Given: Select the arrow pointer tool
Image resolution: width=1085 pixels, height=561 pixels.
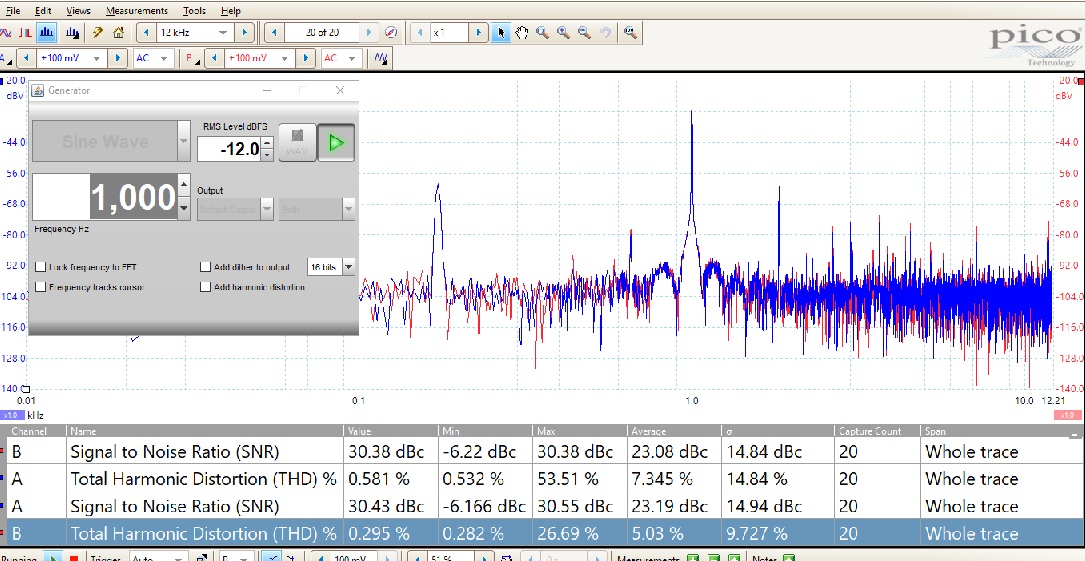Looking at the screenshot, I should (x=501, y=33).
